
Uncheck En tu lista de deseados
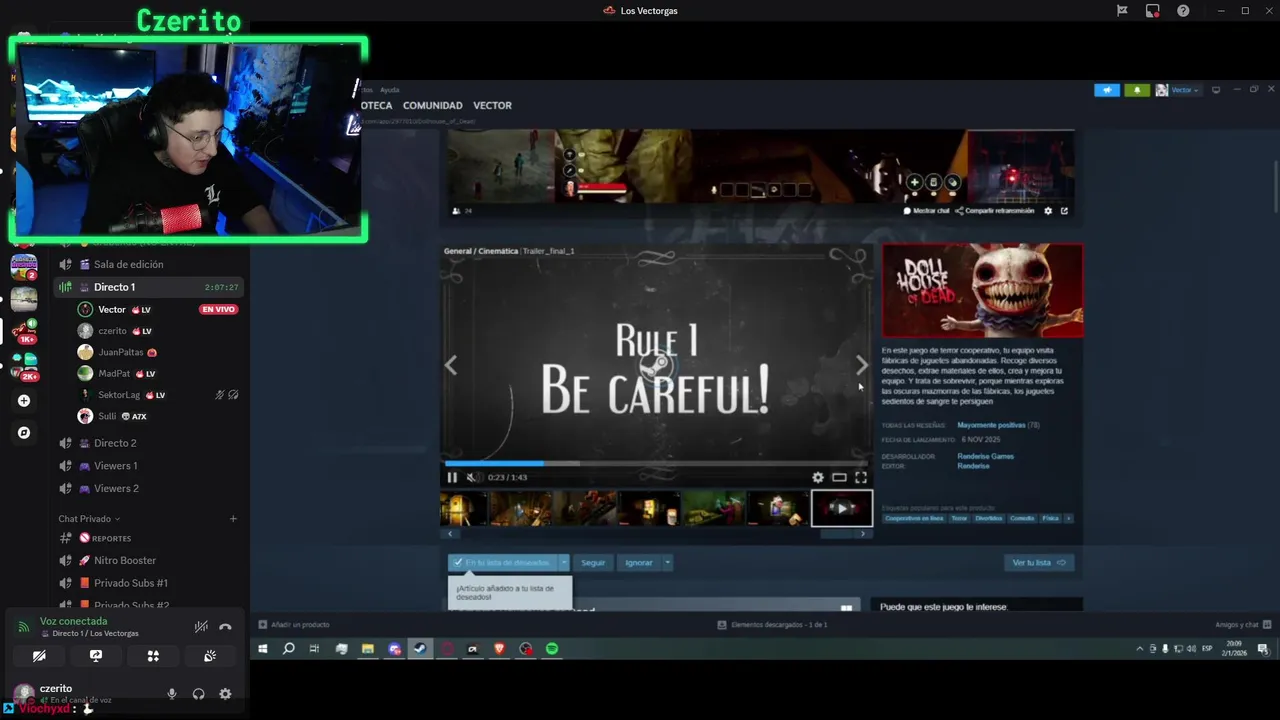(502, 563)
